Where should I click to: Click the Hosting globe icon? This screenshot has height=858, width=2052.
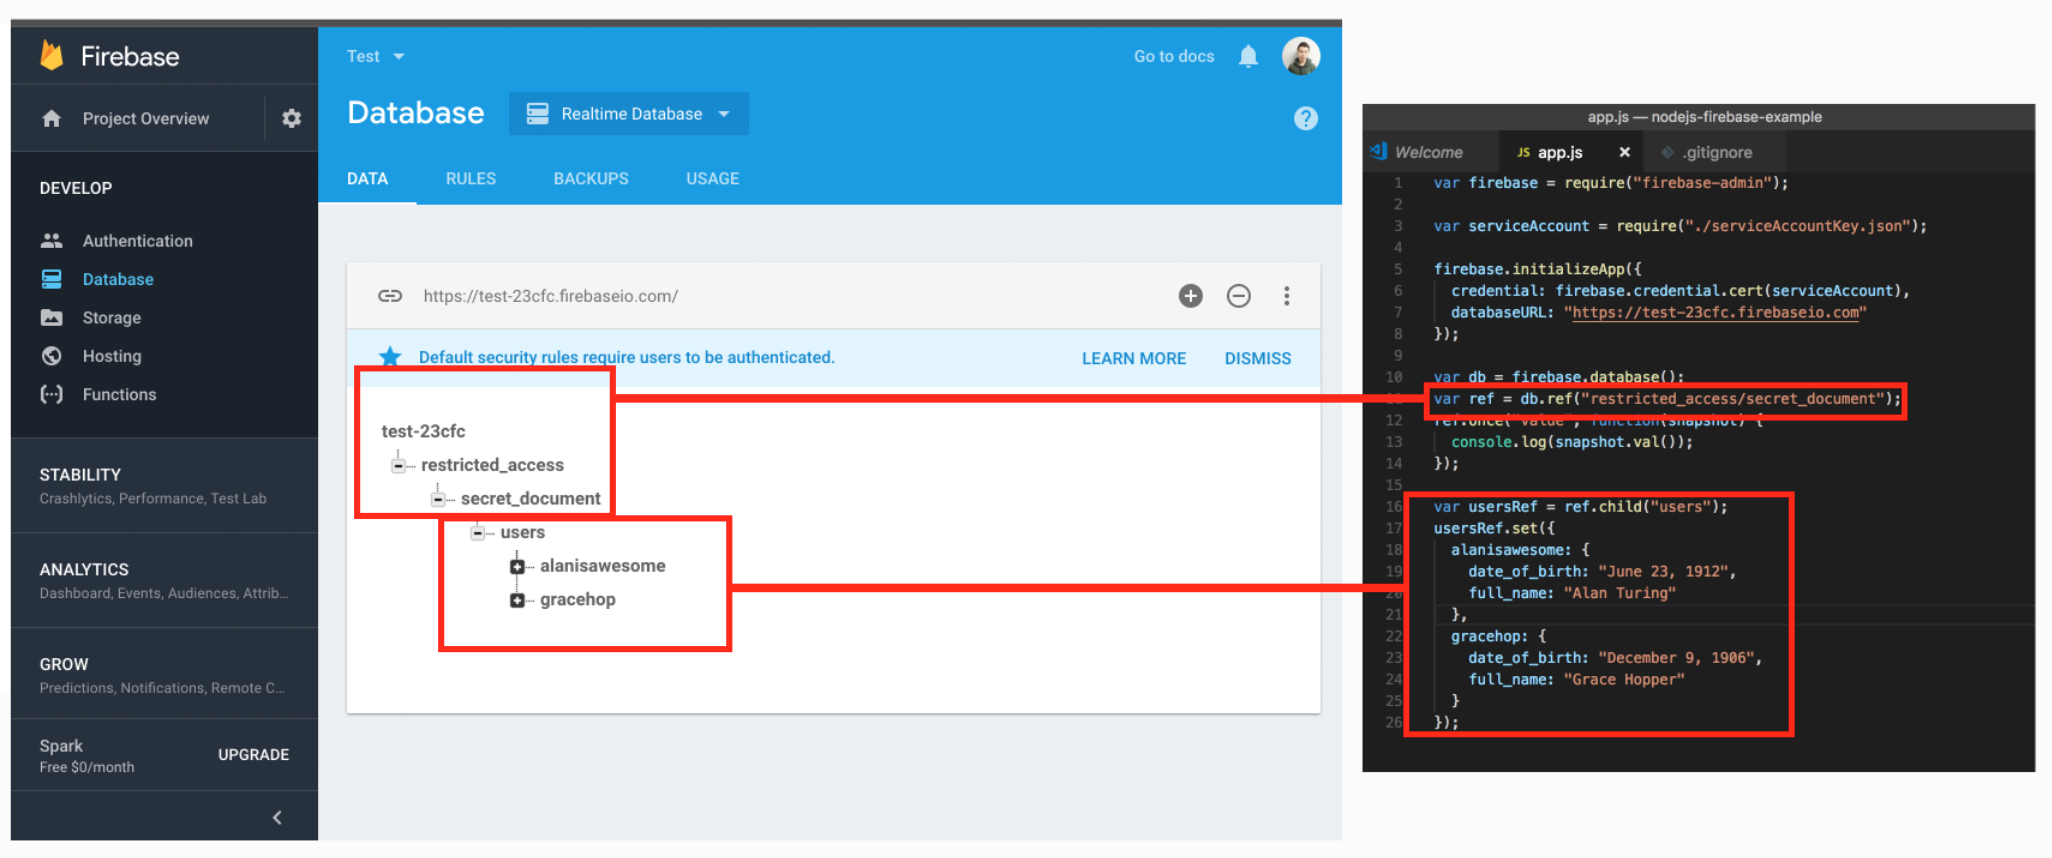52,356
